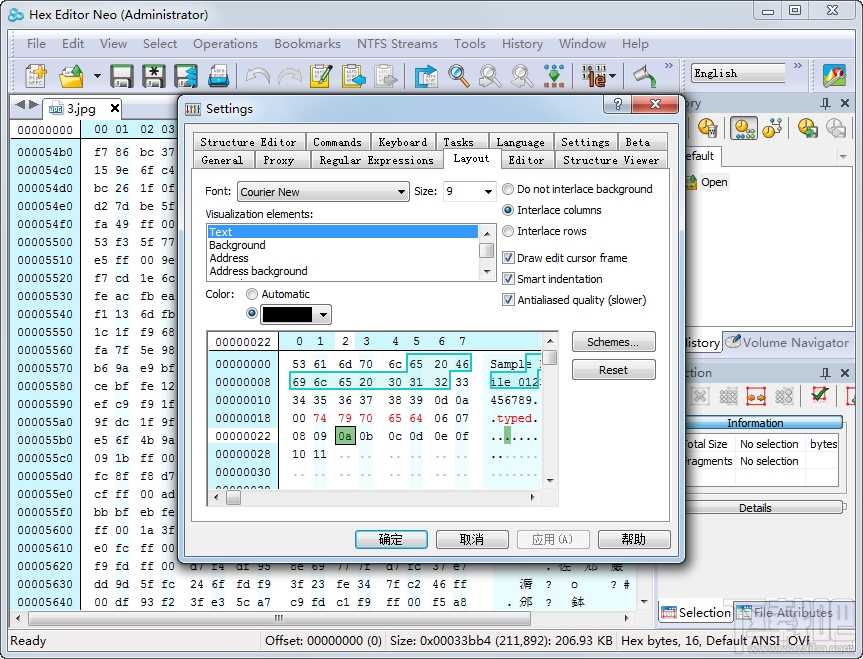Toggle Draw edit cursor frame checkbox
The height and width of the screenshot is (659, 863).
point(508,258)
